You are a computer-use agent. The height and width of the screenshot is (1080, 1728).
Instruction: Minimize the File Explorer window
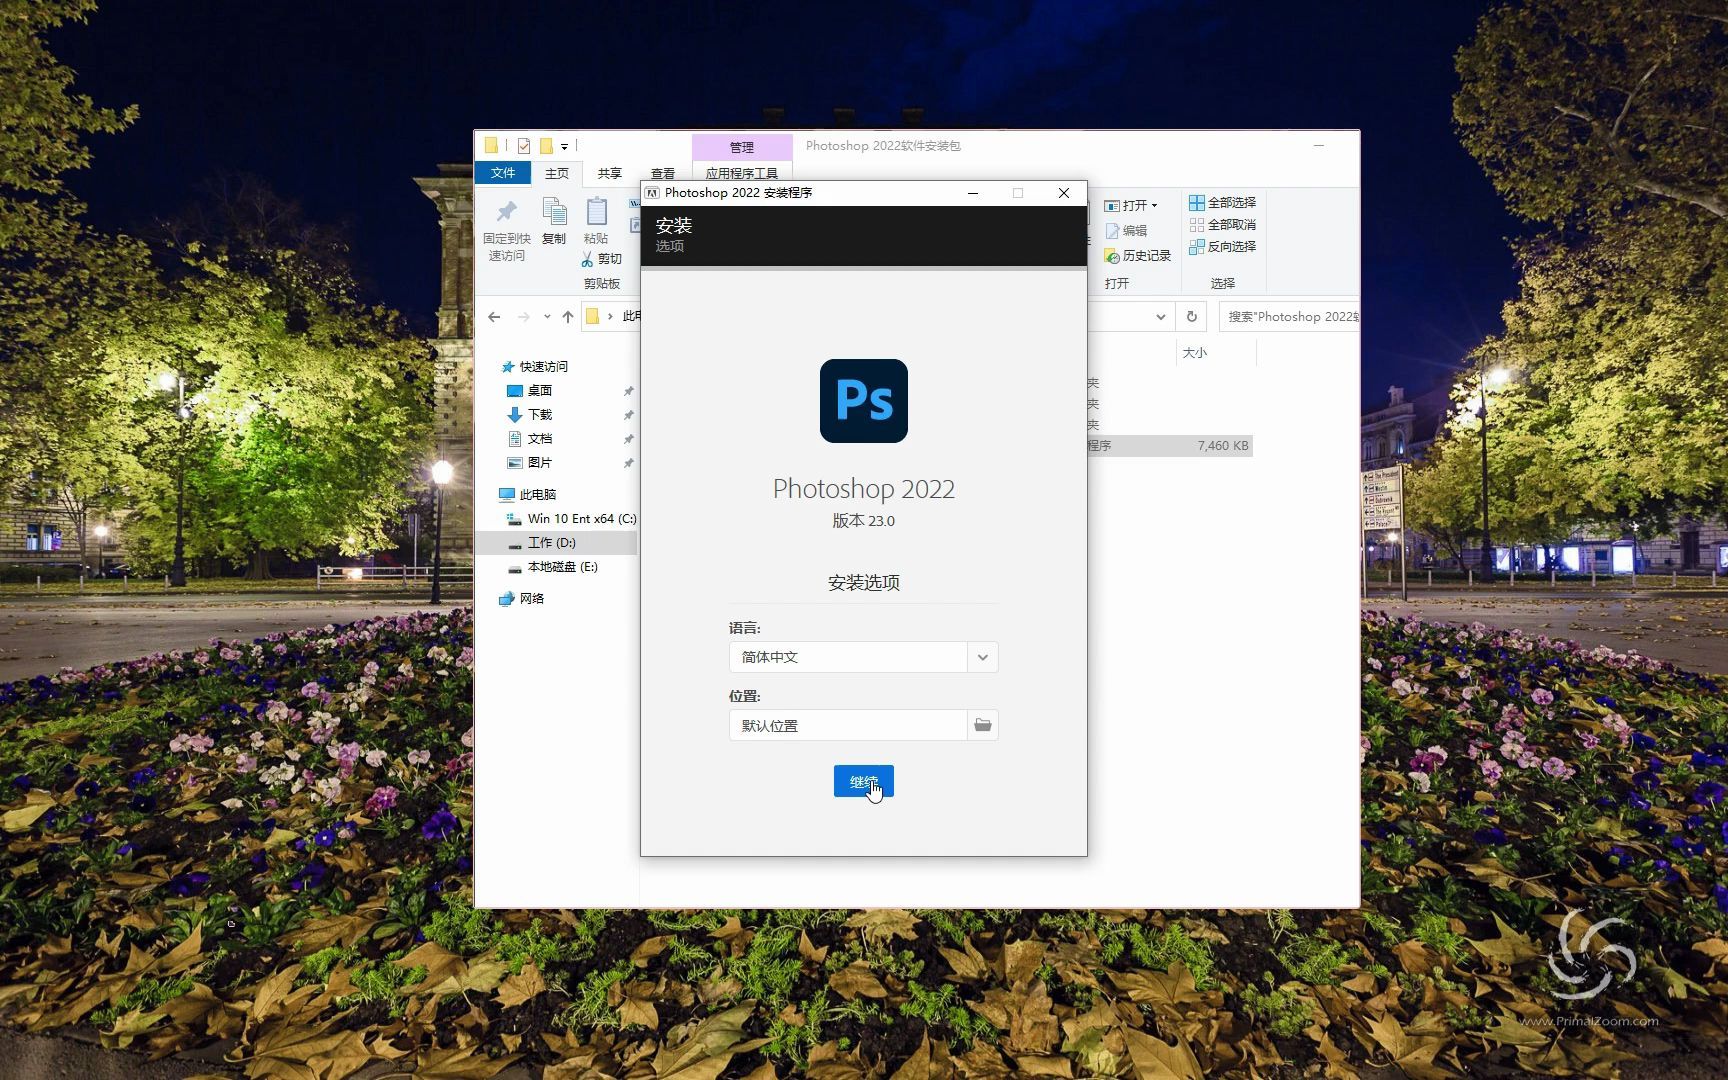1318,146
